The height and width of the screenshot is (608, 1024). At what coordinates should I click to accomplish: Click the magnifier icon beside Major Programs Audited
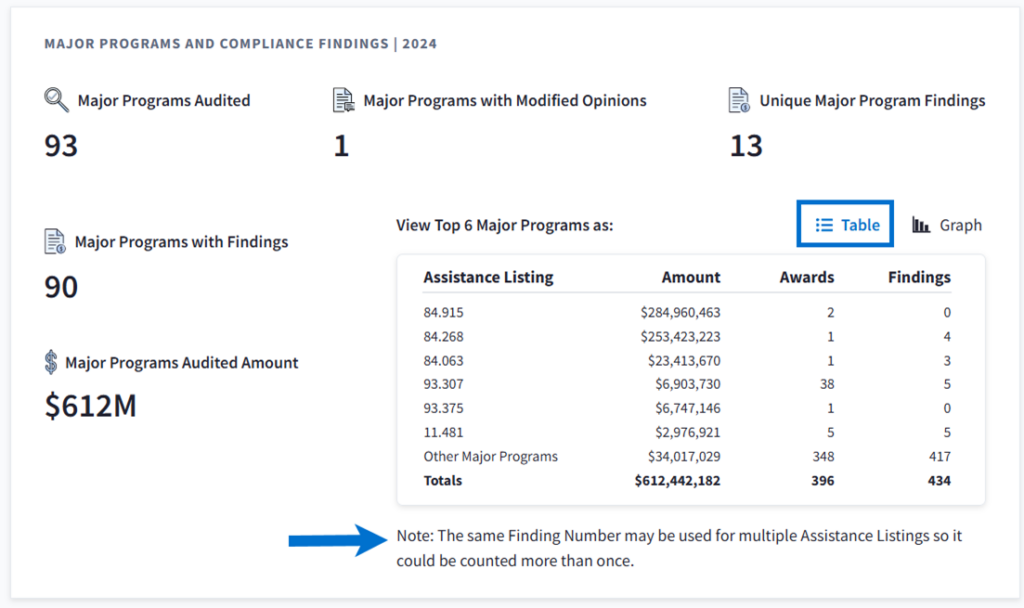tap(56, 100)
